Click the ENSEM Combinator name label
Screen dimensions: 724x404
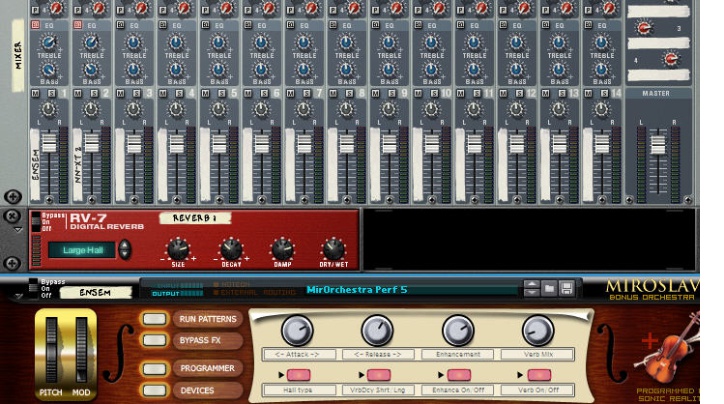tap(96, 292)
